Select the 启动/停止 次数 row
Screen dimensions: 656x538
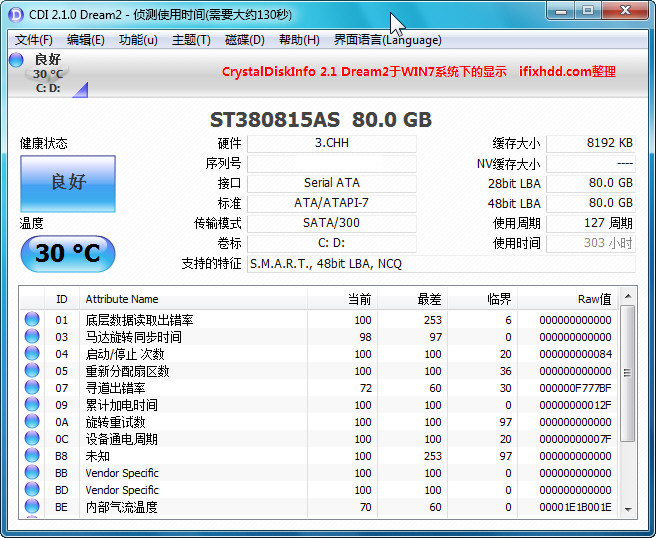319,354
